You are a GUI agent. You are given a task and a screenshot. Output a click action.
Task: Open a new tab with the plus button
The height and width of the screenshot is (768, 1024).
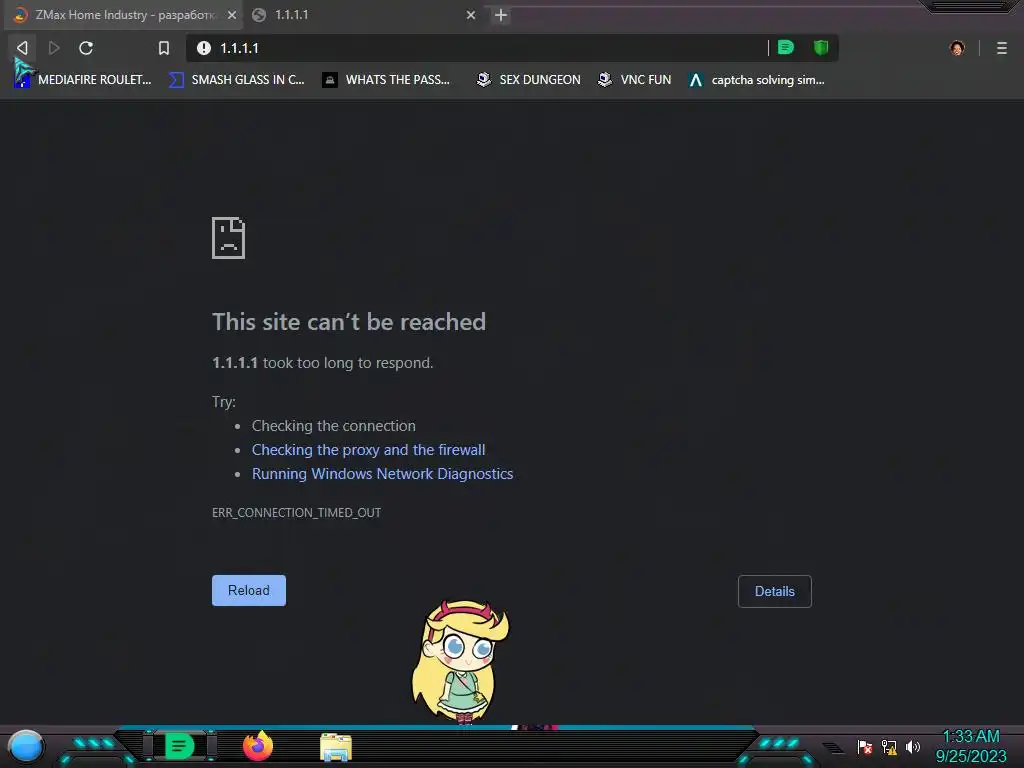click(x=501, y=15)
